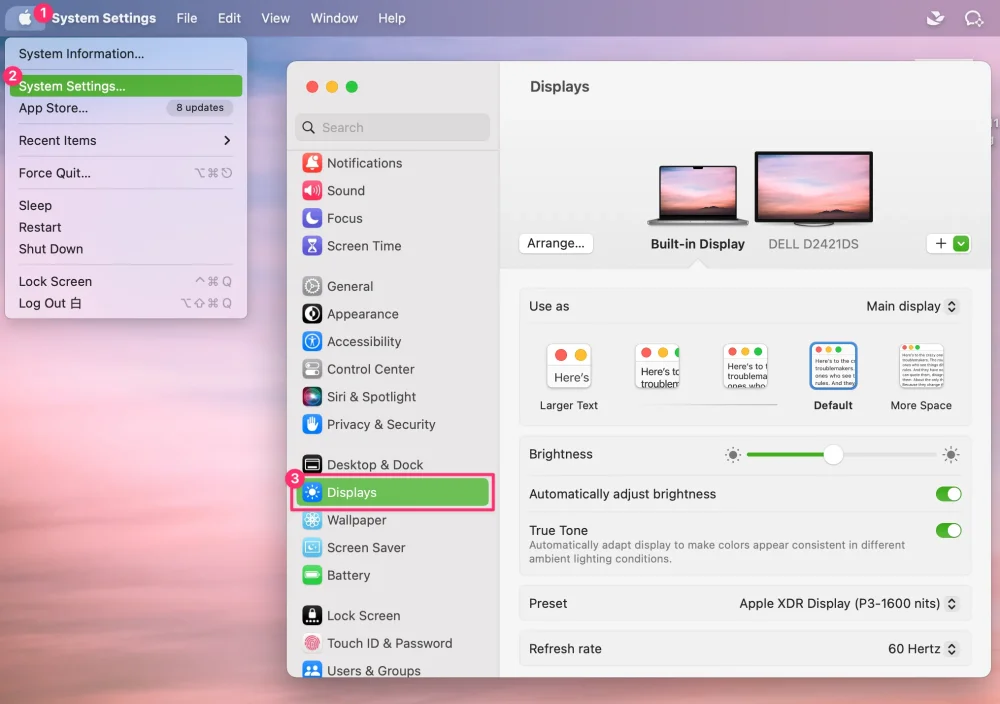This screenshot has height=704, width=1000.
Task: Open the Notifications bell icon
Action: tap(312, 163)
